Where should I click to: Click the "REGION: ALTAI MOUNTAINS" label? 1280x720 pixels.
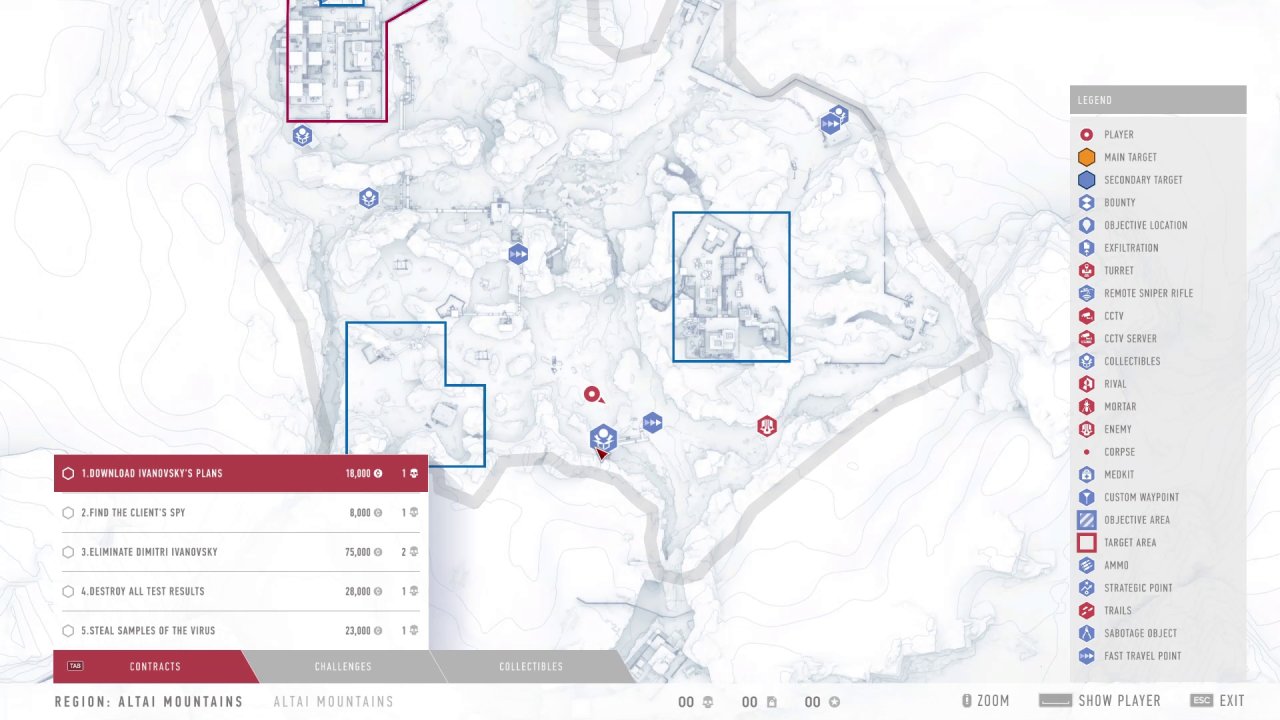click(149, 702)
